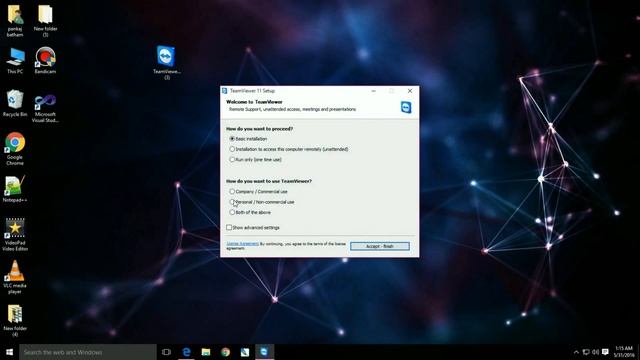Click Accept - finish button
Viewport: 640px width, 360px height.
pyautogui.click(x=380, y=246)
